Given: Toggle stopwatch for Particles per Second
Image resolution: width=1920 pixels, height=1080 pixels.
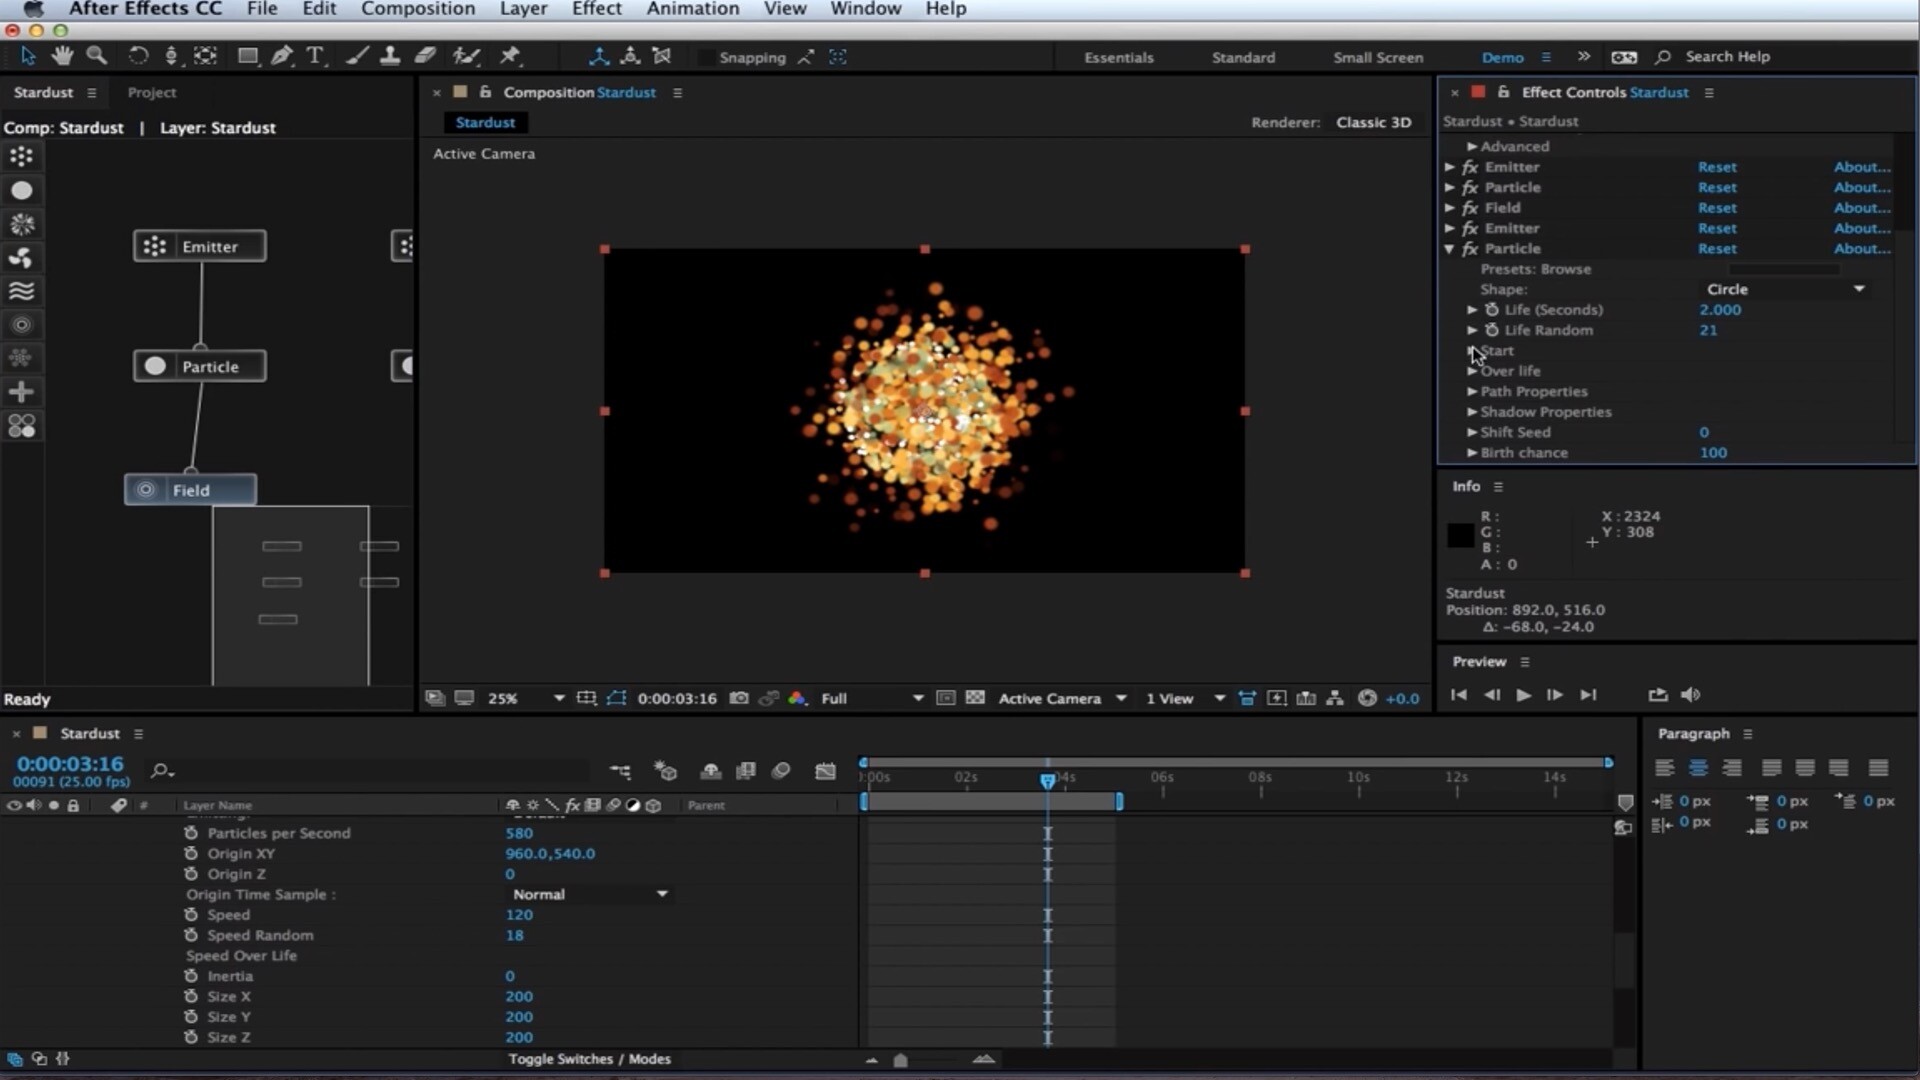Looking at the screenshot, I should coord(191,833).
